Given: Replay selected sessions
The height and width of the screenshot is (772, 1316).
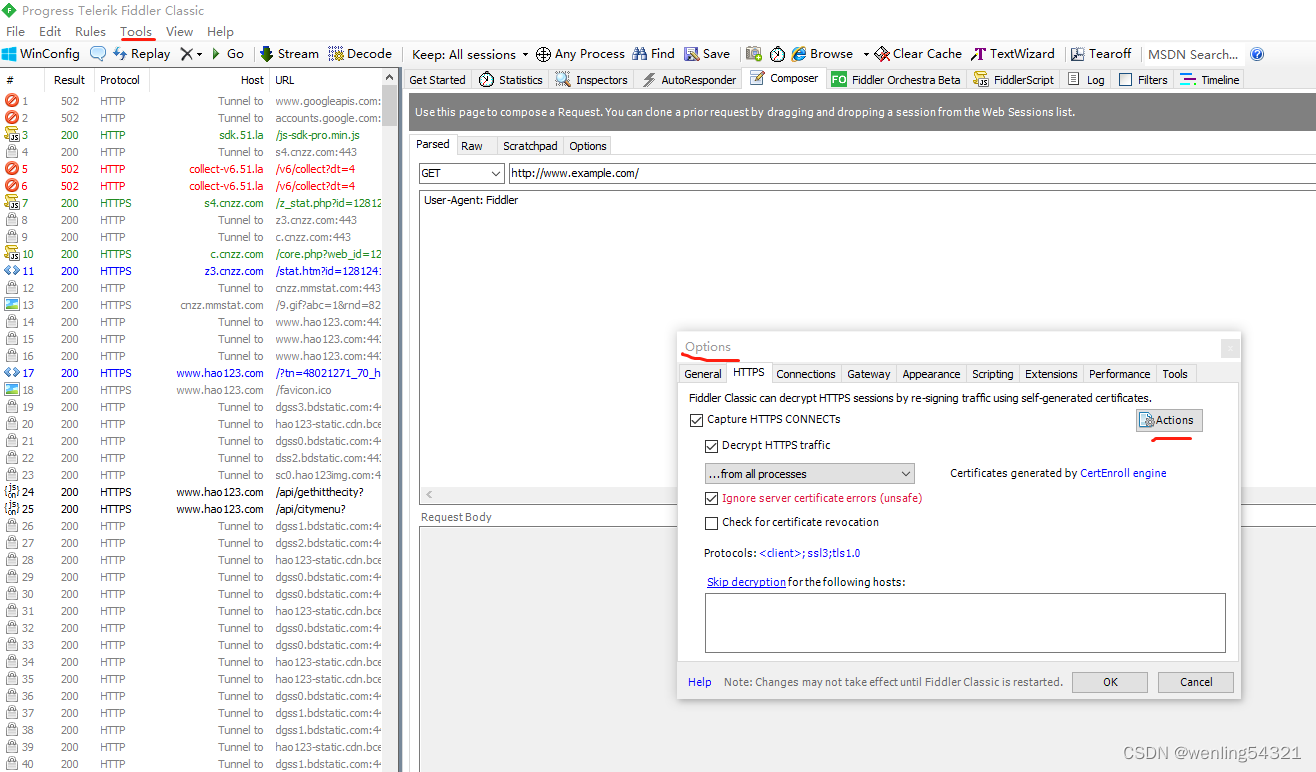Looking at the screenshot, I should pos(141,54).
